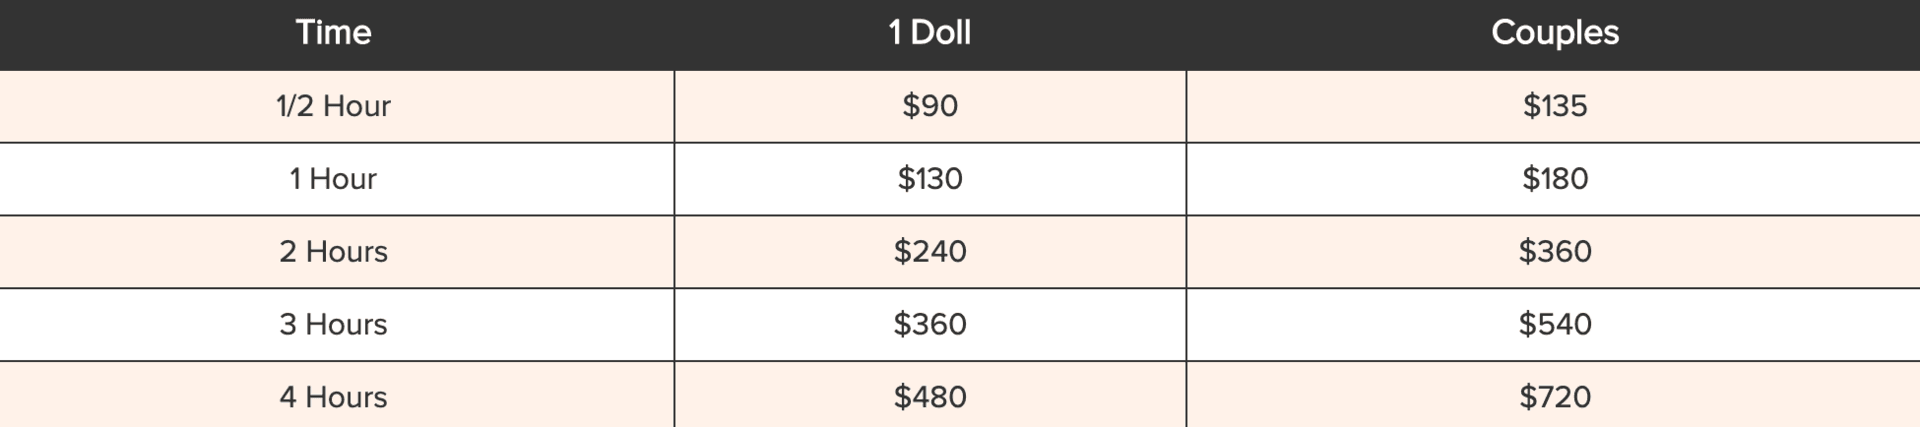Screen dimensions: 1920x427
Task: Click the $480 price for 1 Doll
Action: 930,398
